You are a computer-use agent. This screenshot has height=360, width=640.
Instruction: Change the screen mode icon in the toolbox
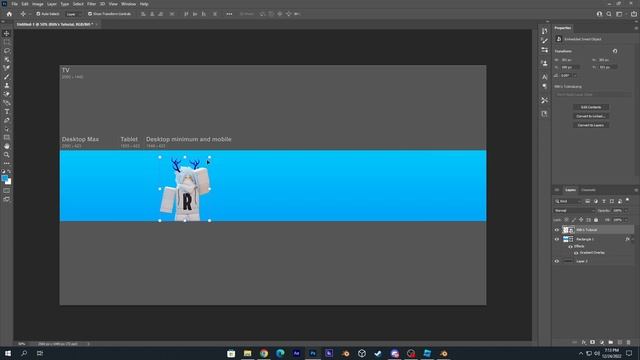7,199
